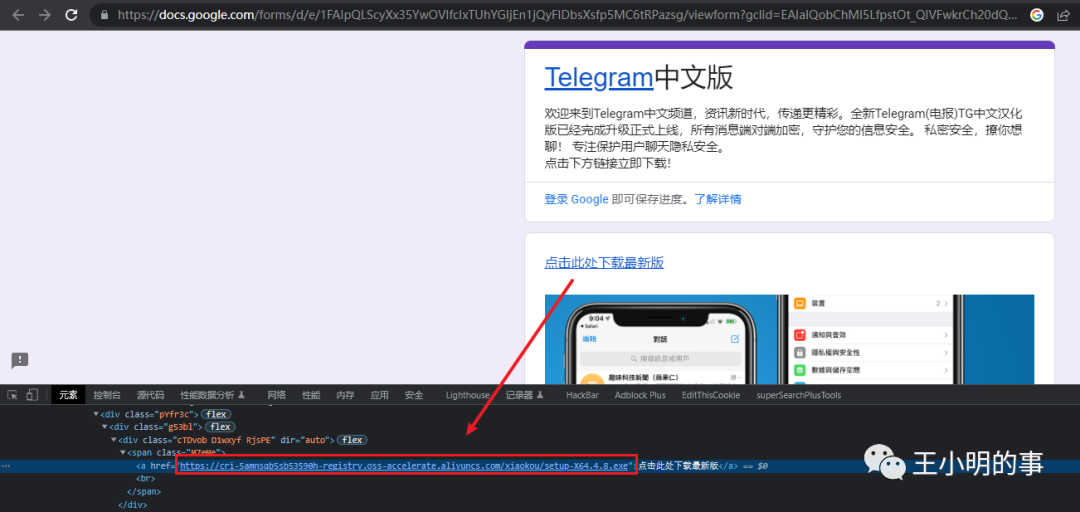Click flex badge on g53bl div

(x=220, y=427)
